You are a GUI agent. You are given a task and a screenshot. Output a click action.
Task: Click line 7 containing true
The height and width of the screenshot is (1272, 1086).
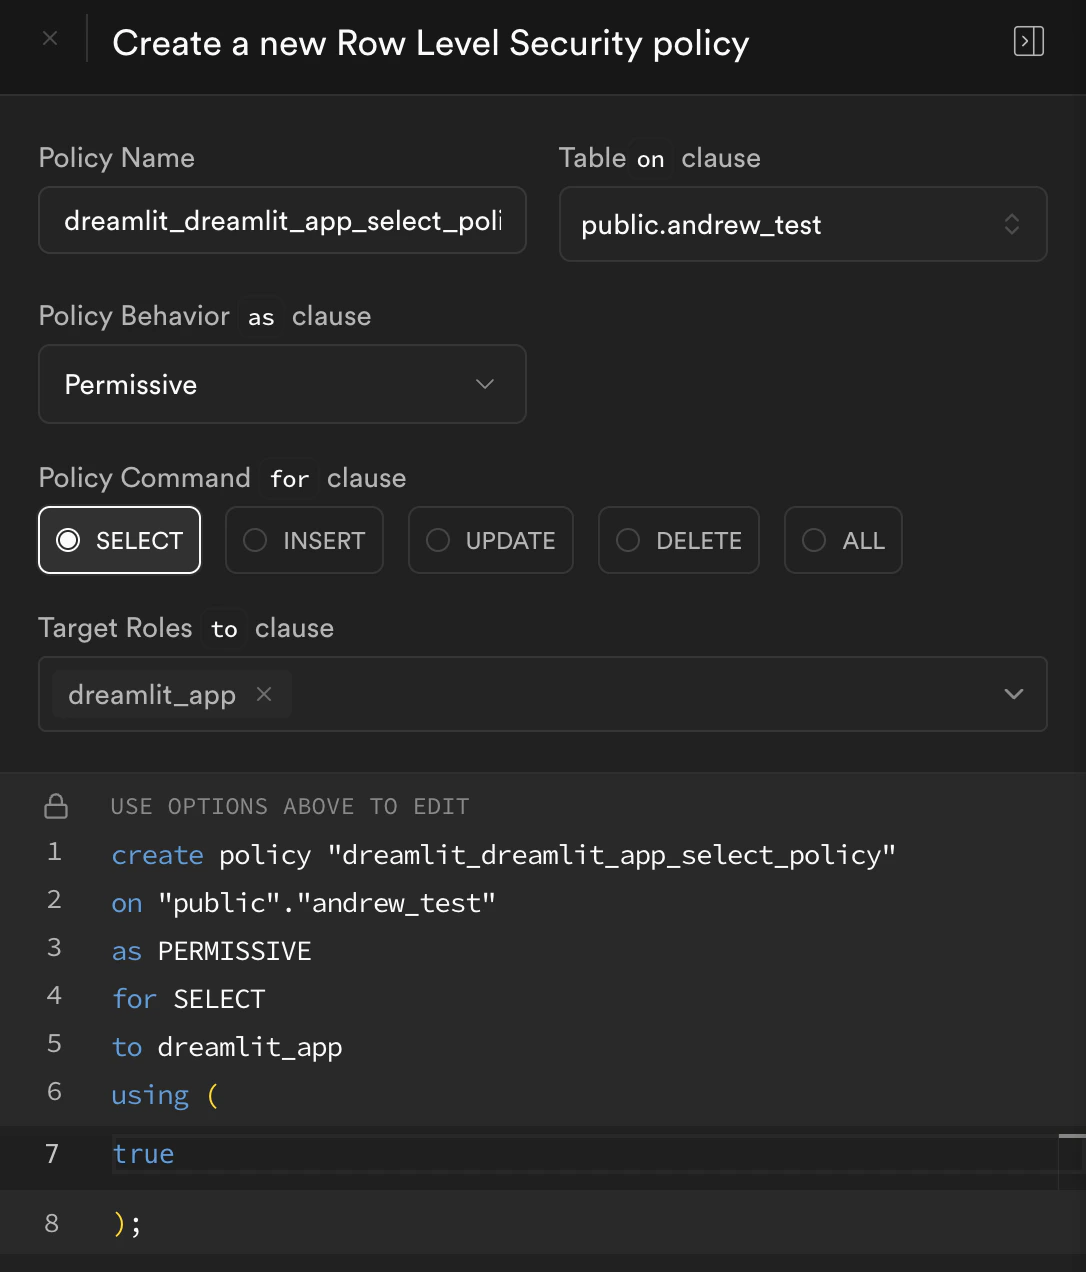143,1155
